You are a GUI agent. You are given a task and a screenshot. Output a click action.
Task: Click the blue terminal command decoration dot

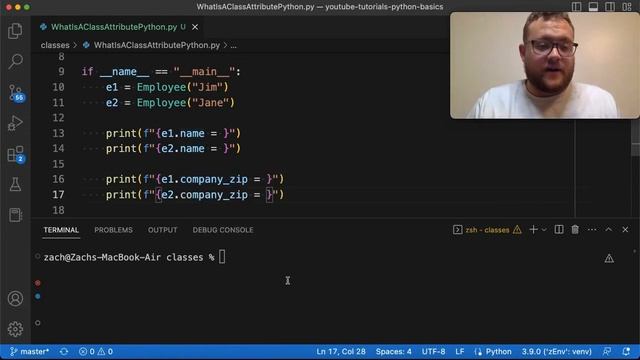[x=38, y=296]
